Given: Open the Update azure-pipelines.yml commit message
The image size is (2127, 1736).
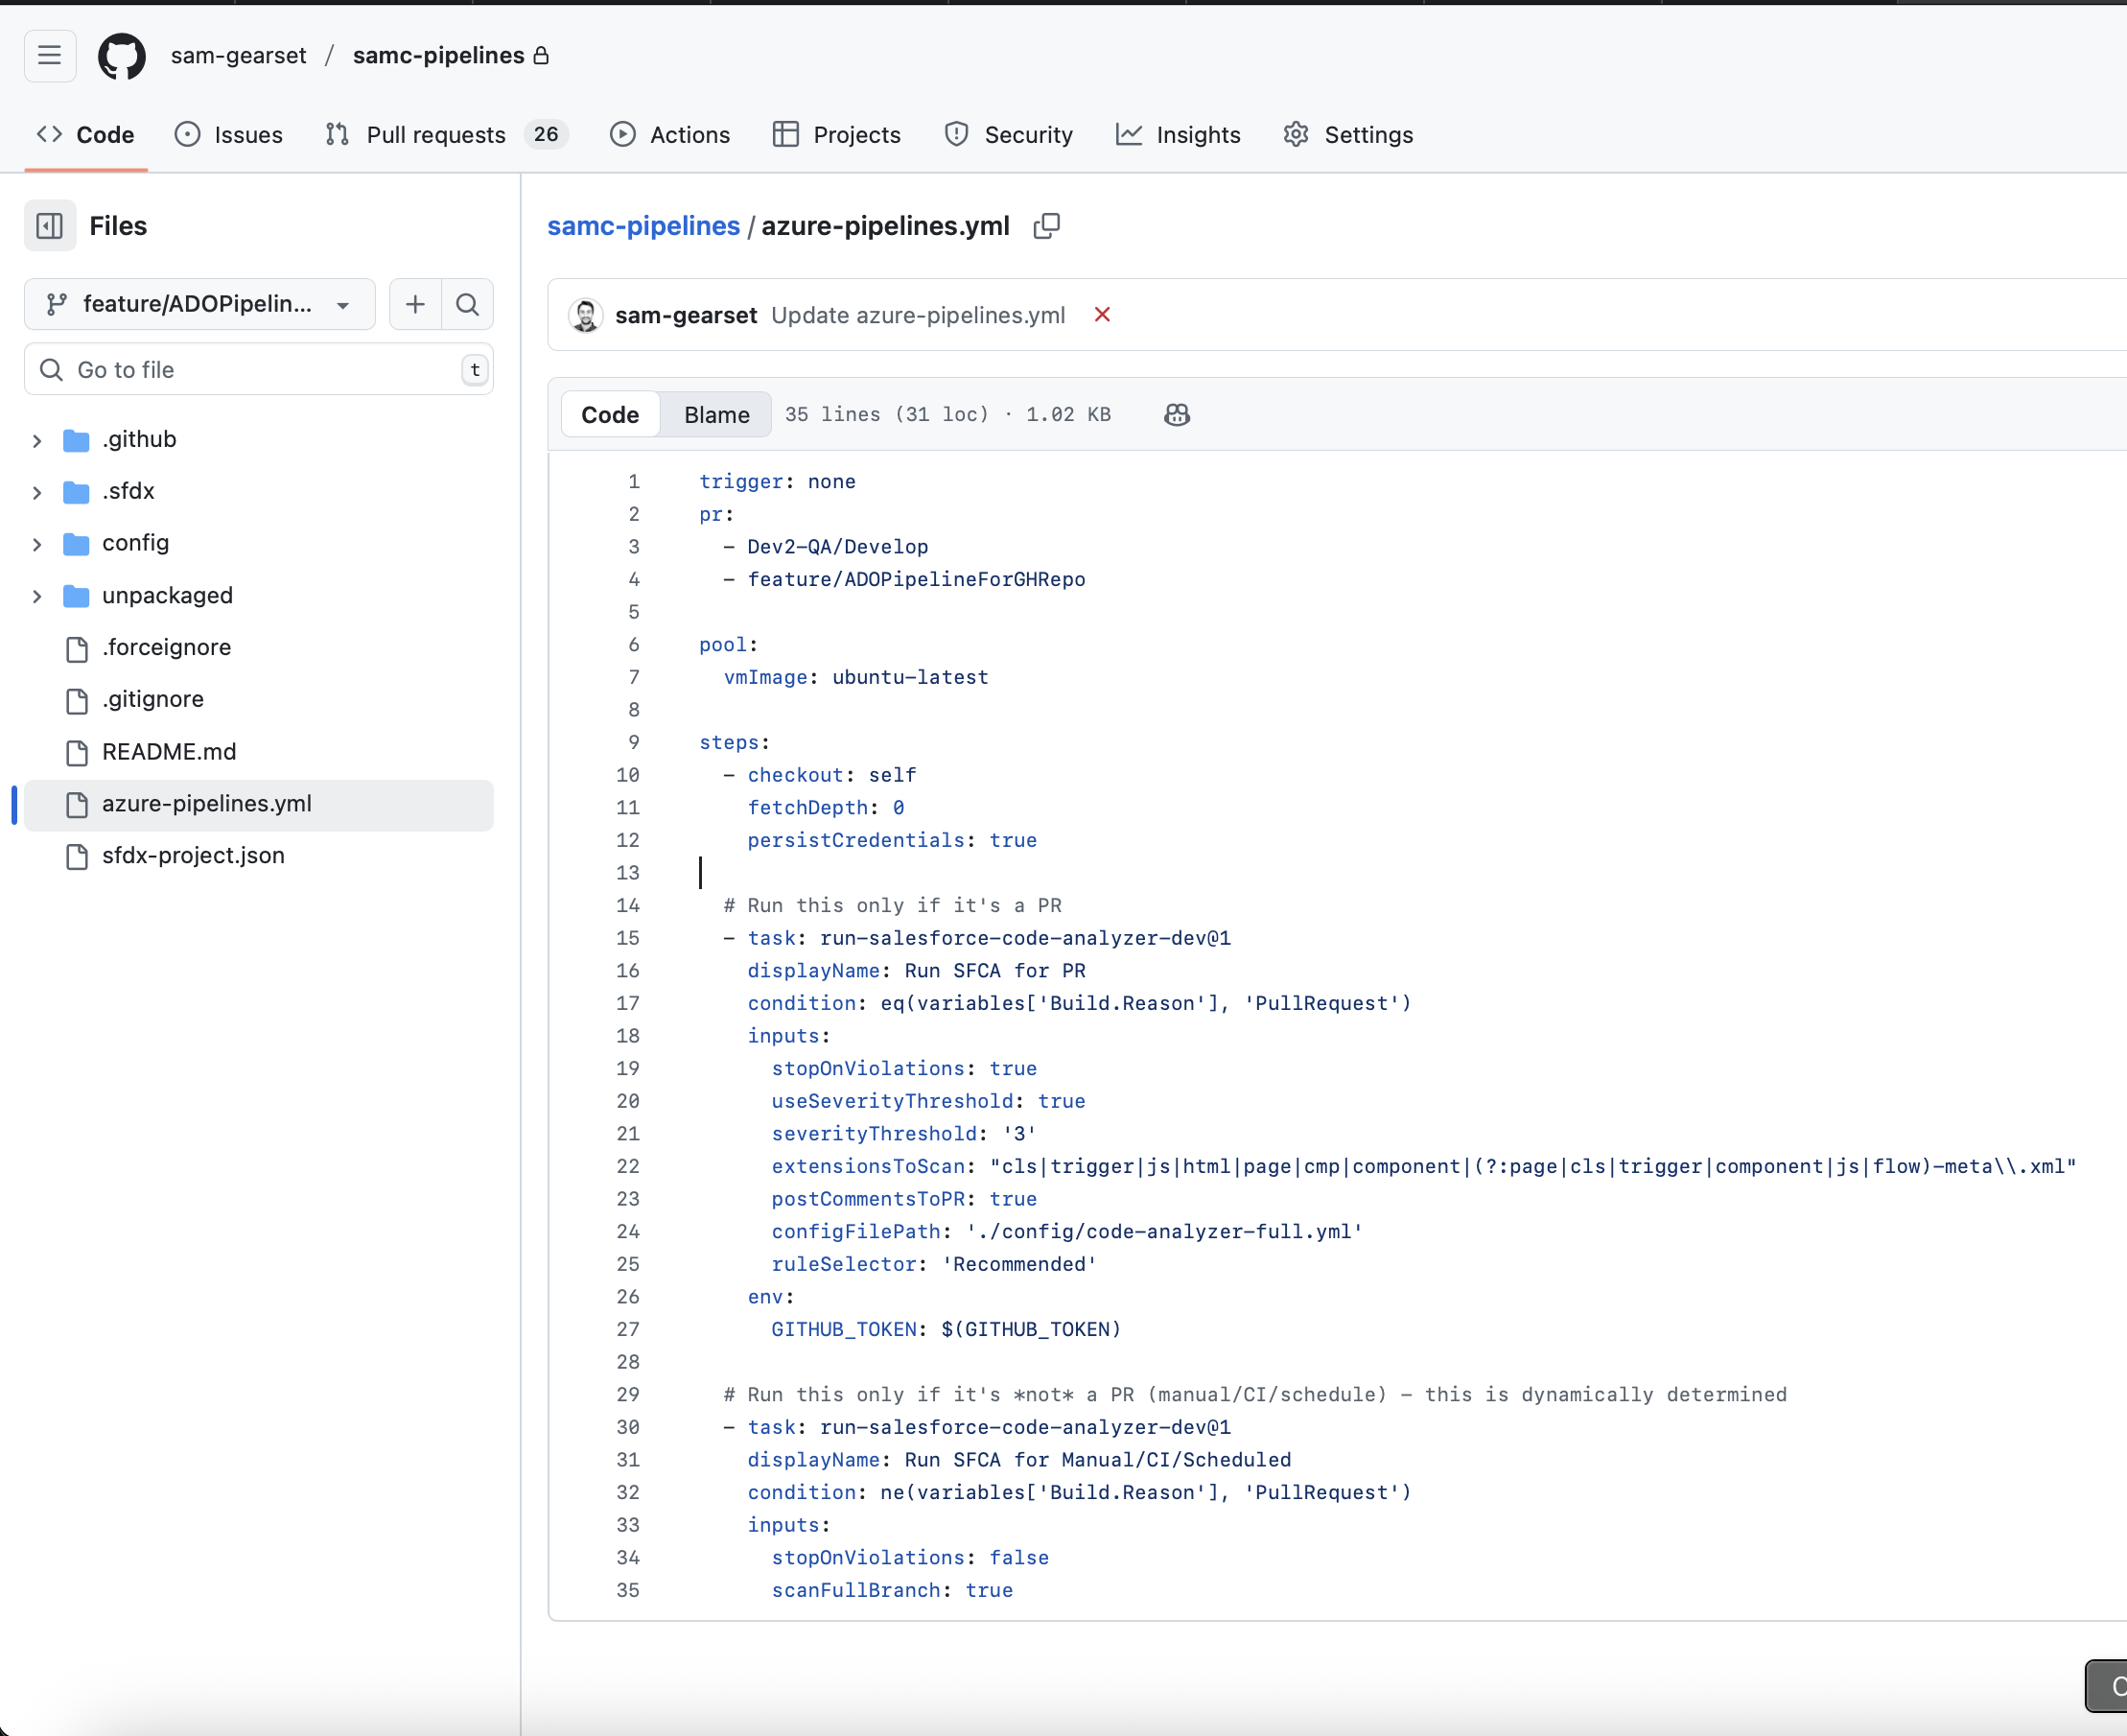Looking at the screenshot, I should click(x=918, y=315).
